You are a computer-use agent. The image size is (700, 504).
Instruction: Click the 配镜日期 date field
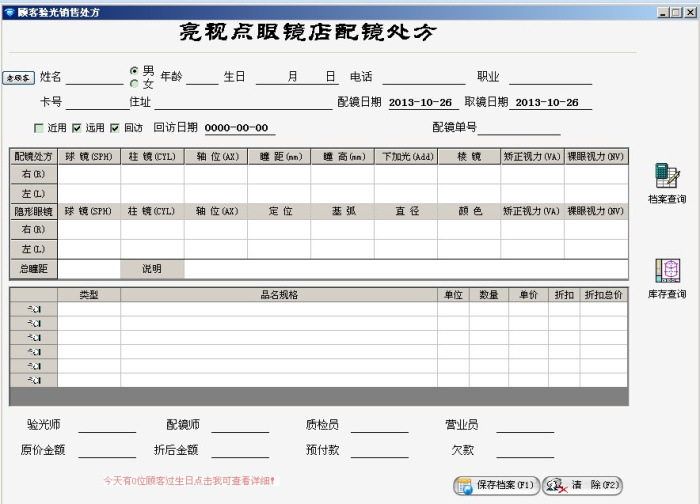tap(421, 102)
